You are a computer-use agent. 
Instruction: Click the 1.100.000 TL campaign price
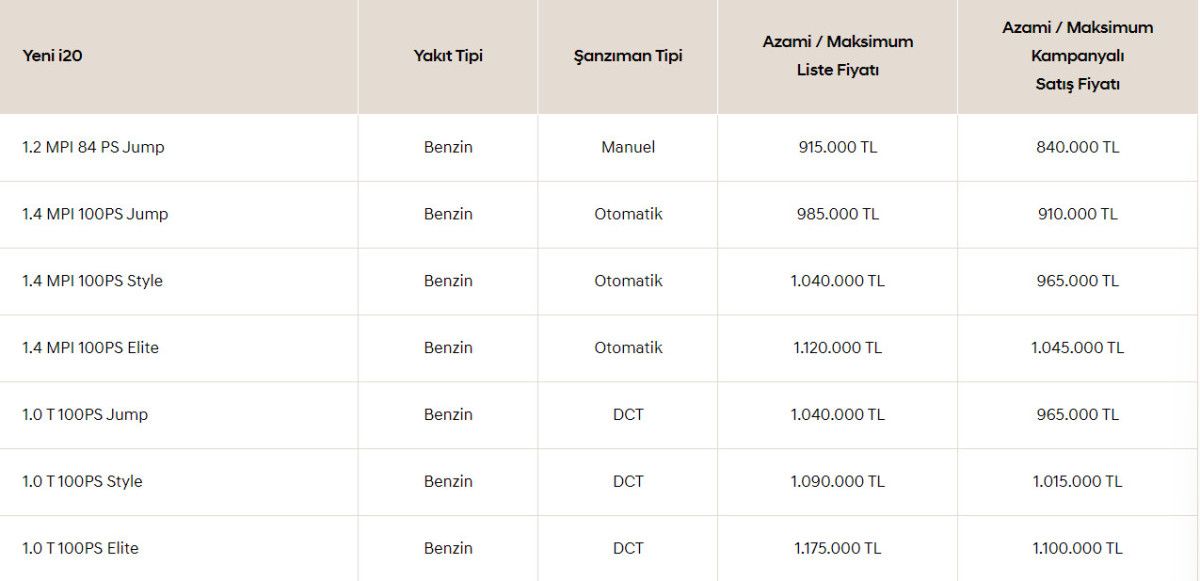(1078, 549)
